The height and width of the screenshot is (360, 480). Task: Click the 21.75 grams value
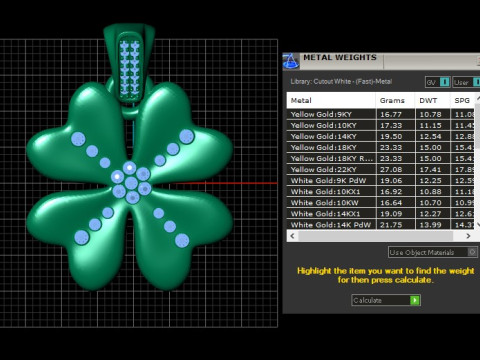391,225
